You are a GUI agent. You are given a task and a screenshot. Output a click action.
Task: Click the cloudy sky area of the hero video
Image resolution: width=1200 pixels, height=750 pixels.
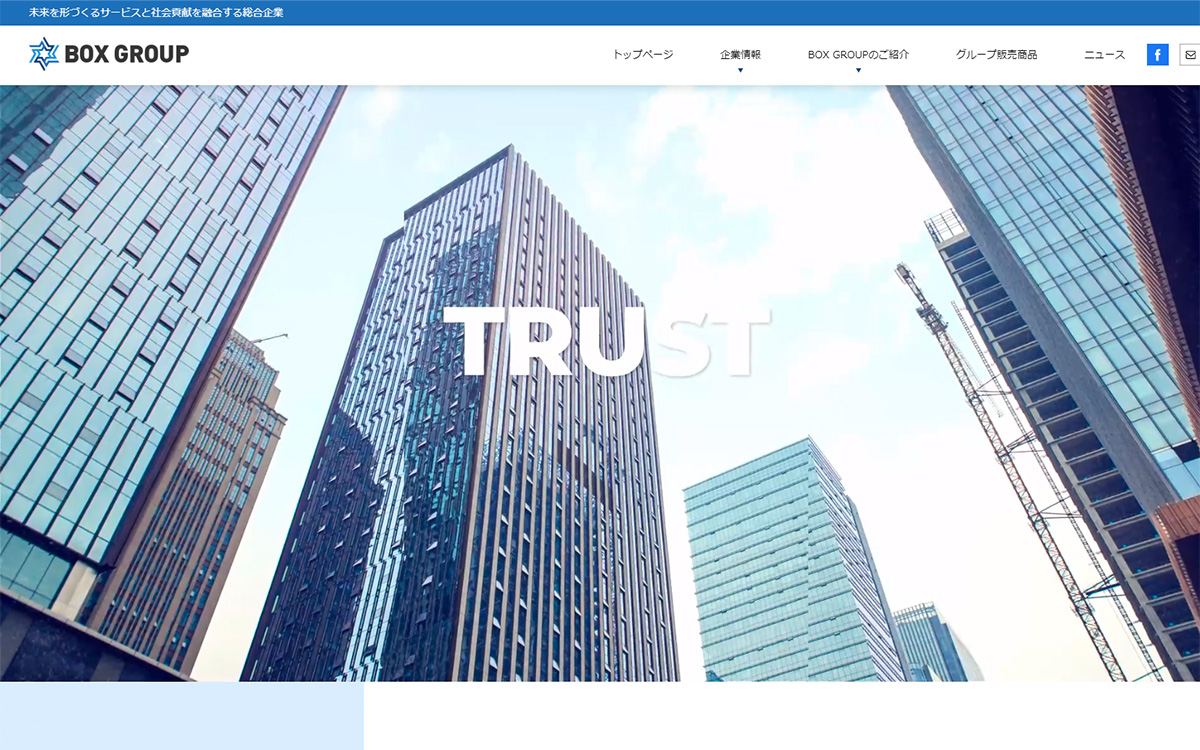click(760, 180)
